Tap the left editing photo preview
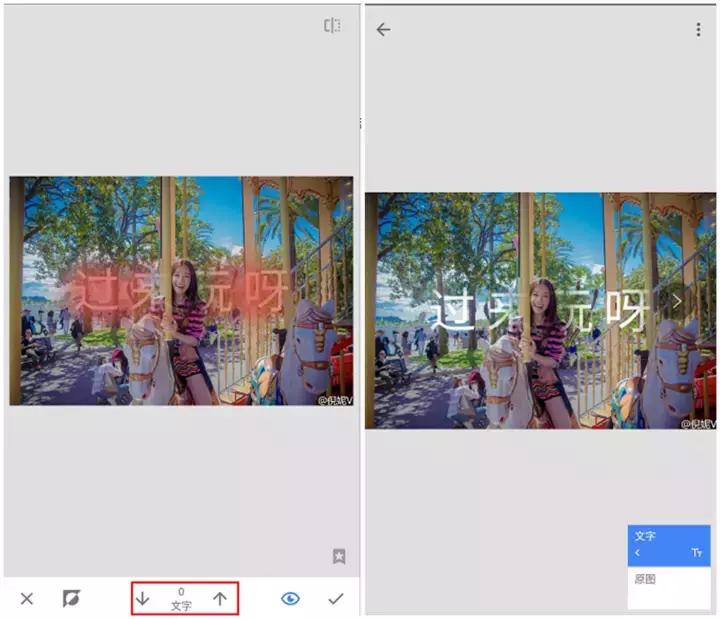 pyautogui.click(x=181, y=291)
